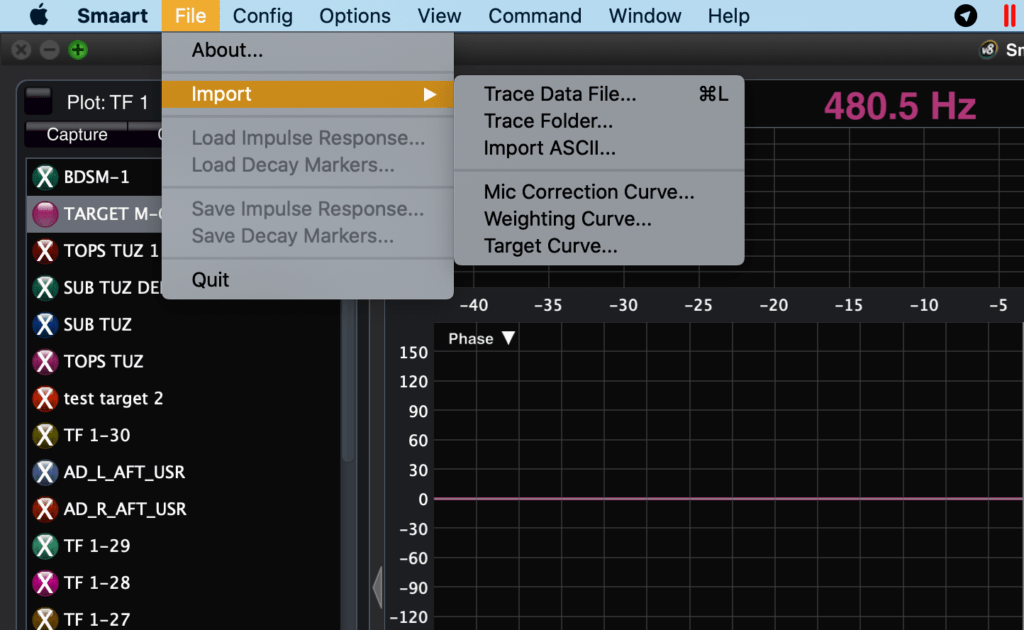Select the TF 1-28 trace name
Image resolution: width=1024 pixels, height=630 pixels.
[97, 583]
